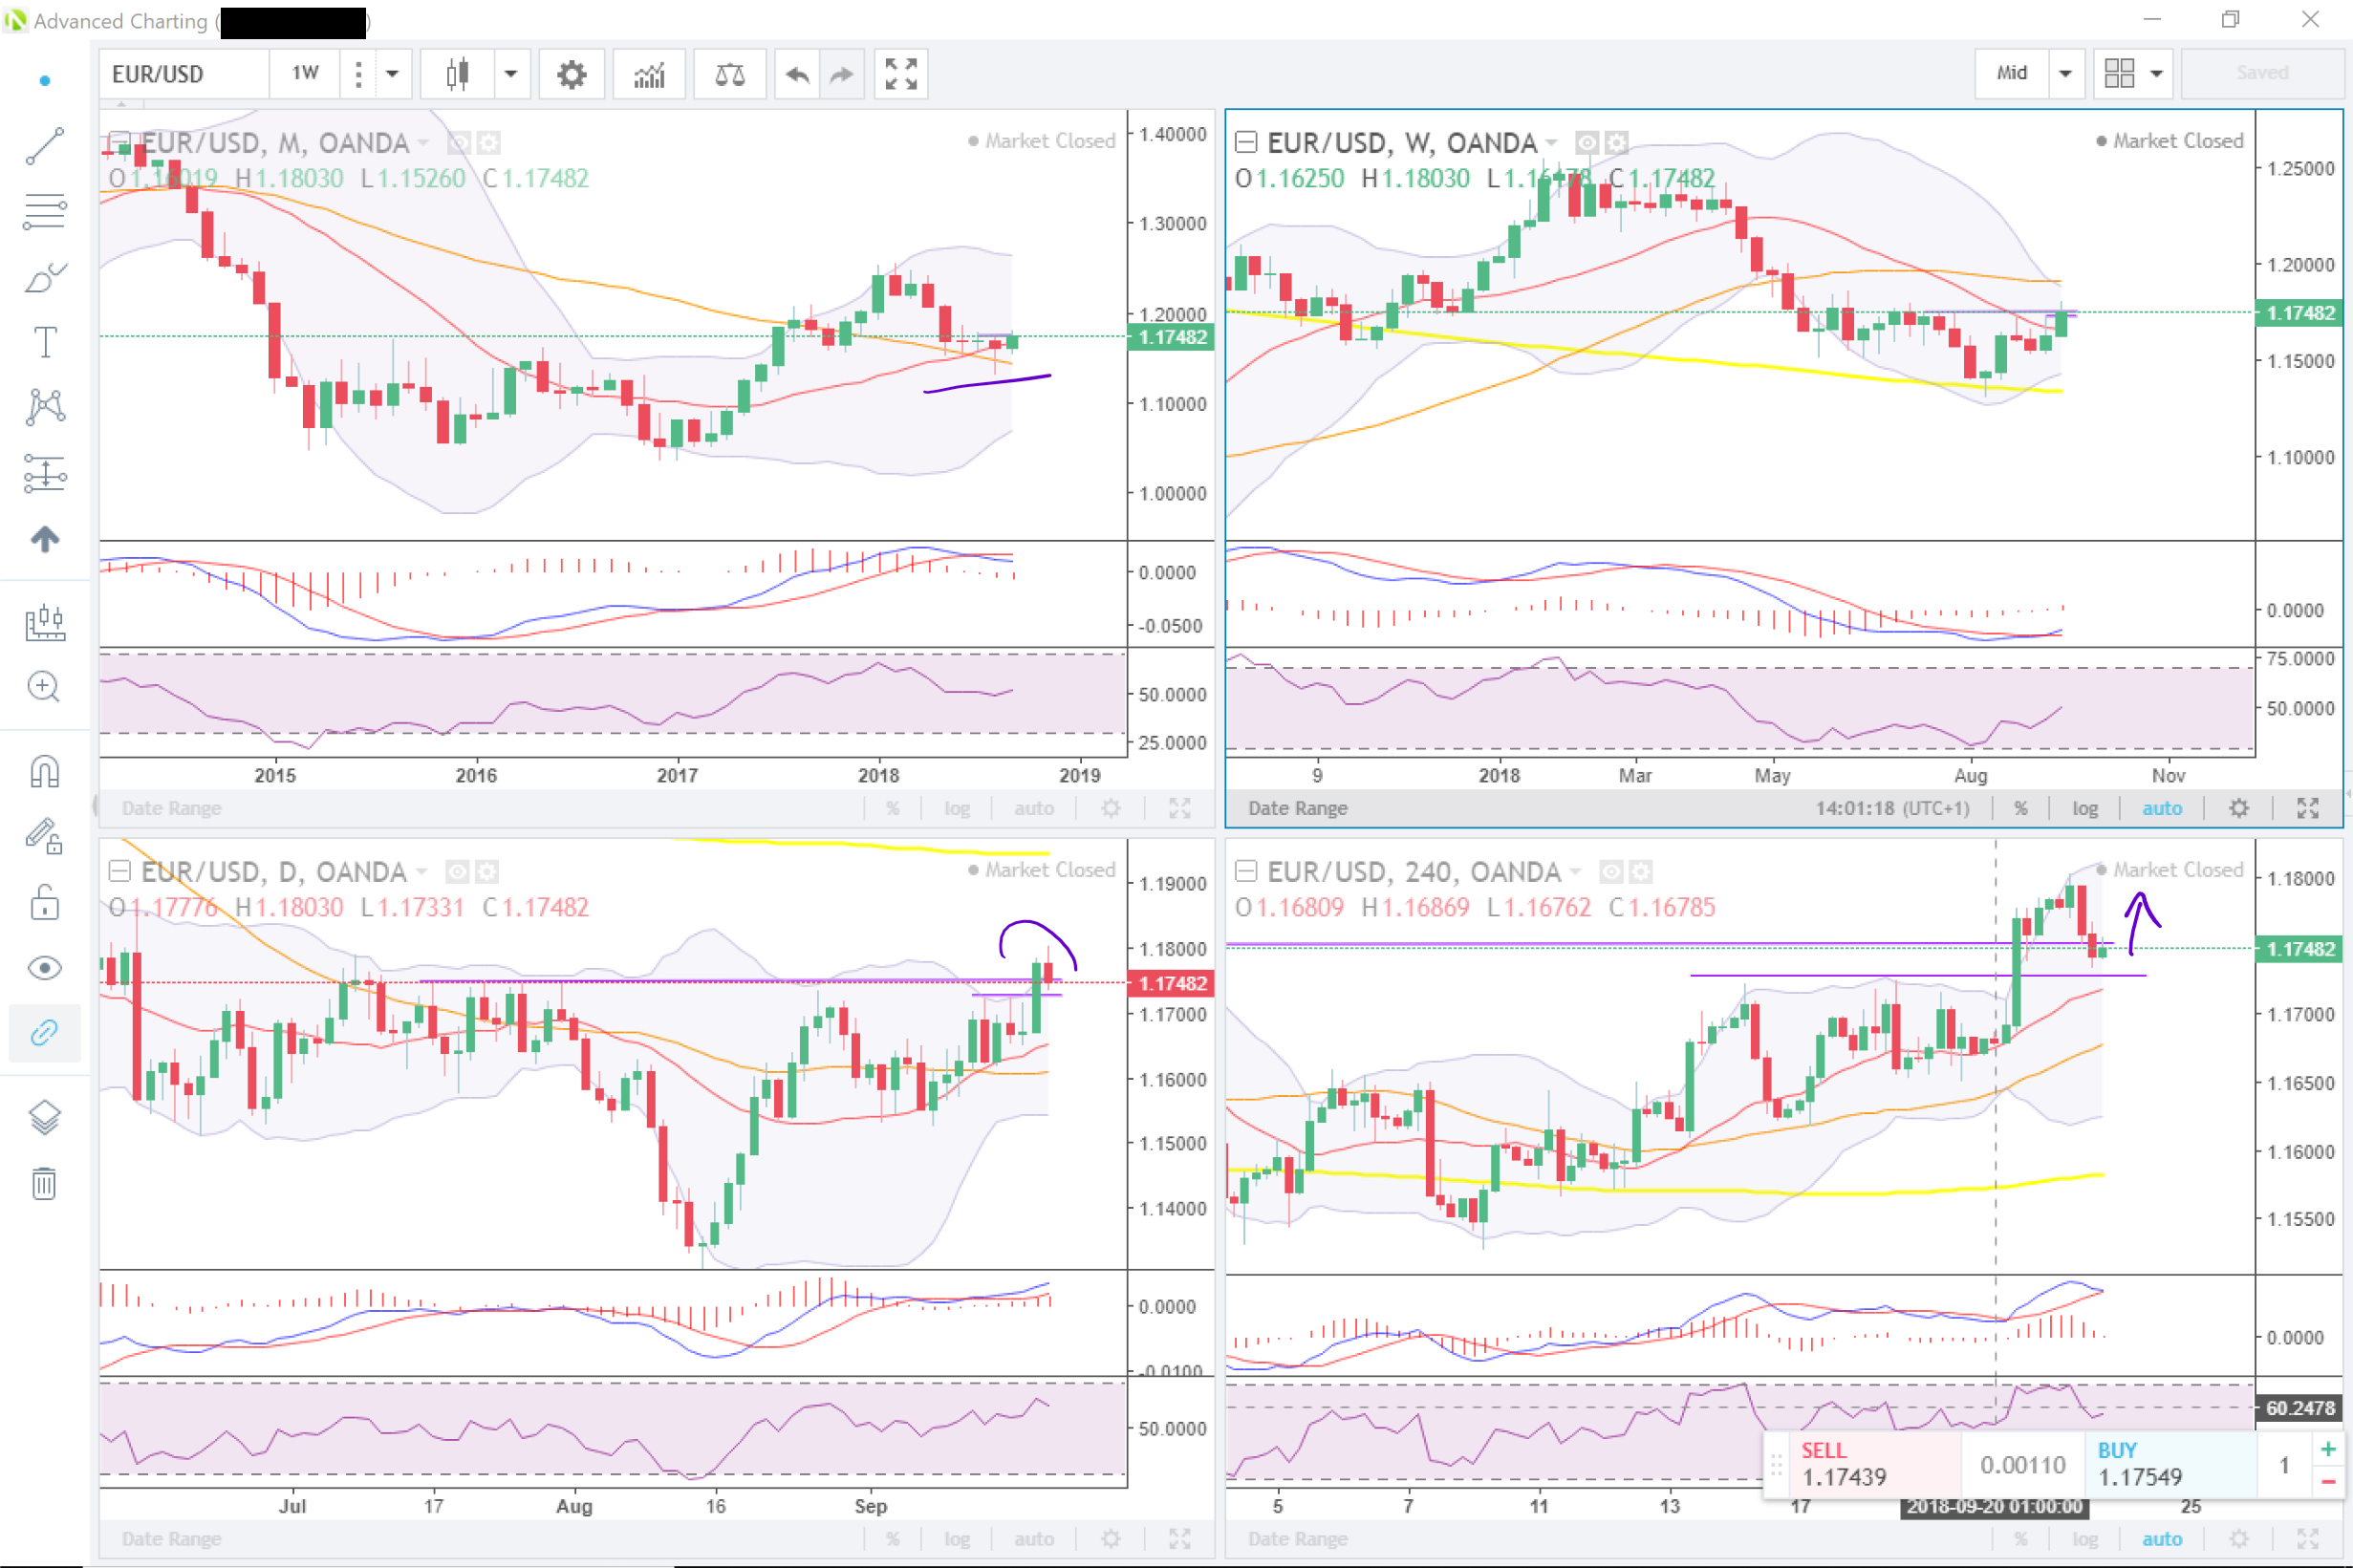
Task: Open the indicators chart icon in toolbar
Action: 649,74
